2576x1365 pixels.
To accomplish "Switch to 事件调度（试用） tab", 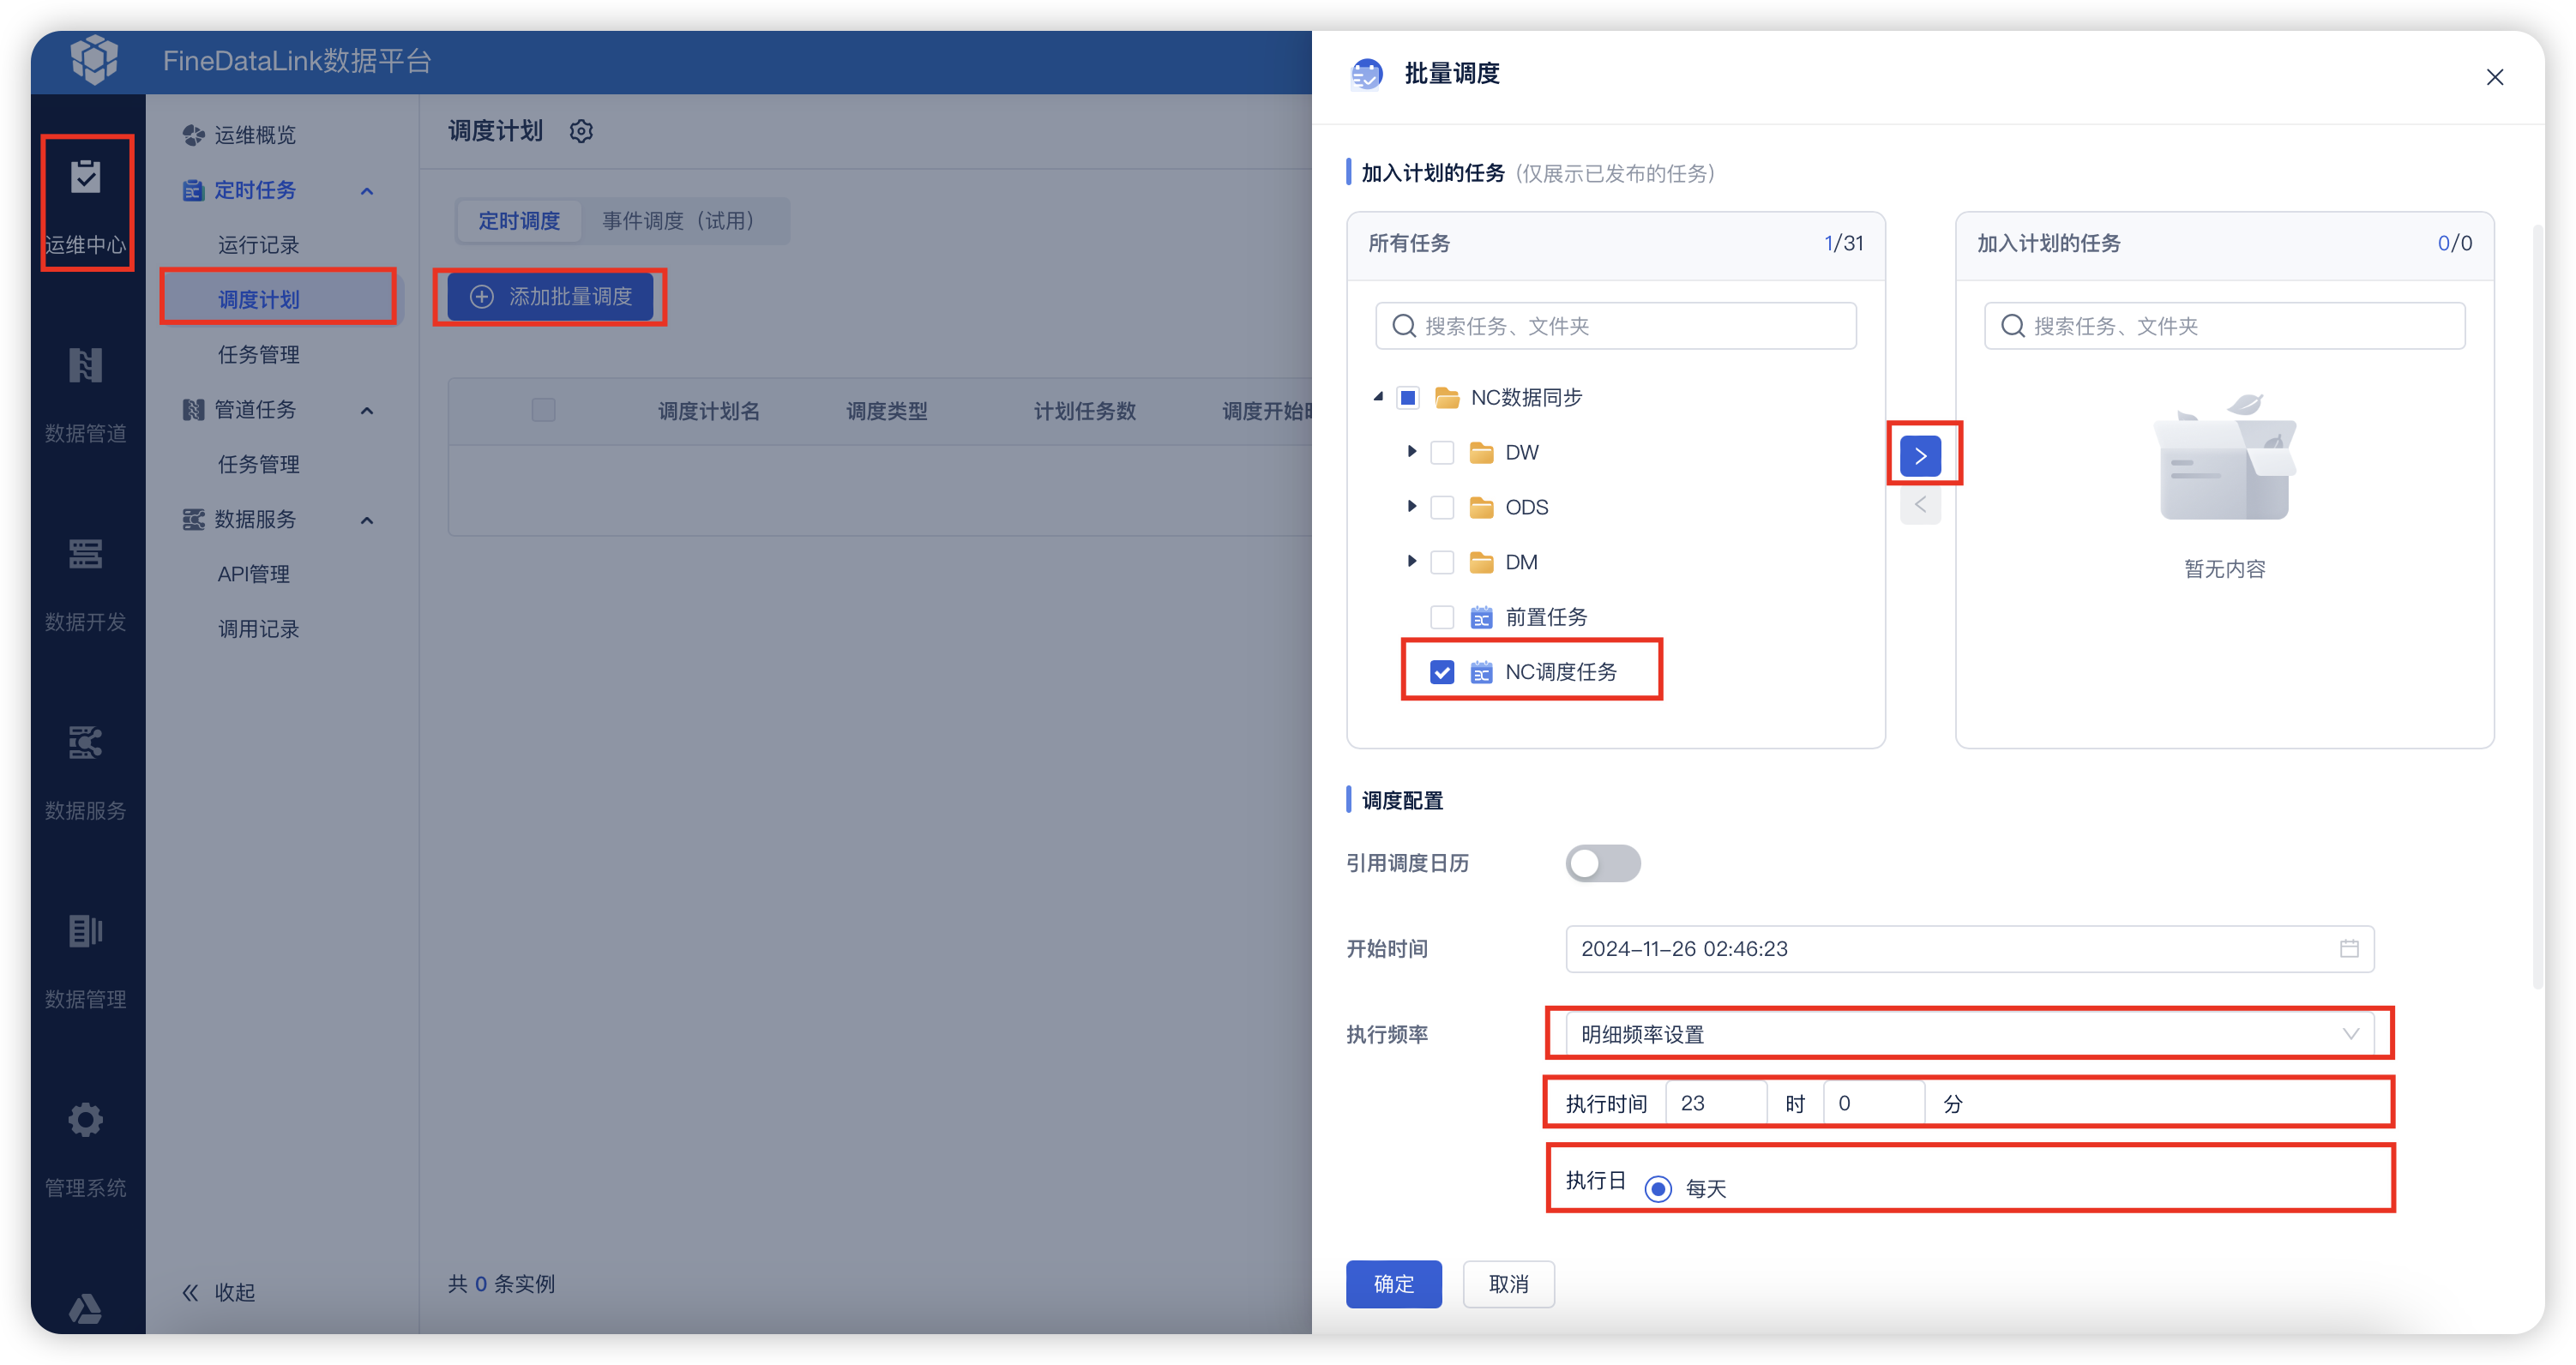I will [x=678, y=220].
